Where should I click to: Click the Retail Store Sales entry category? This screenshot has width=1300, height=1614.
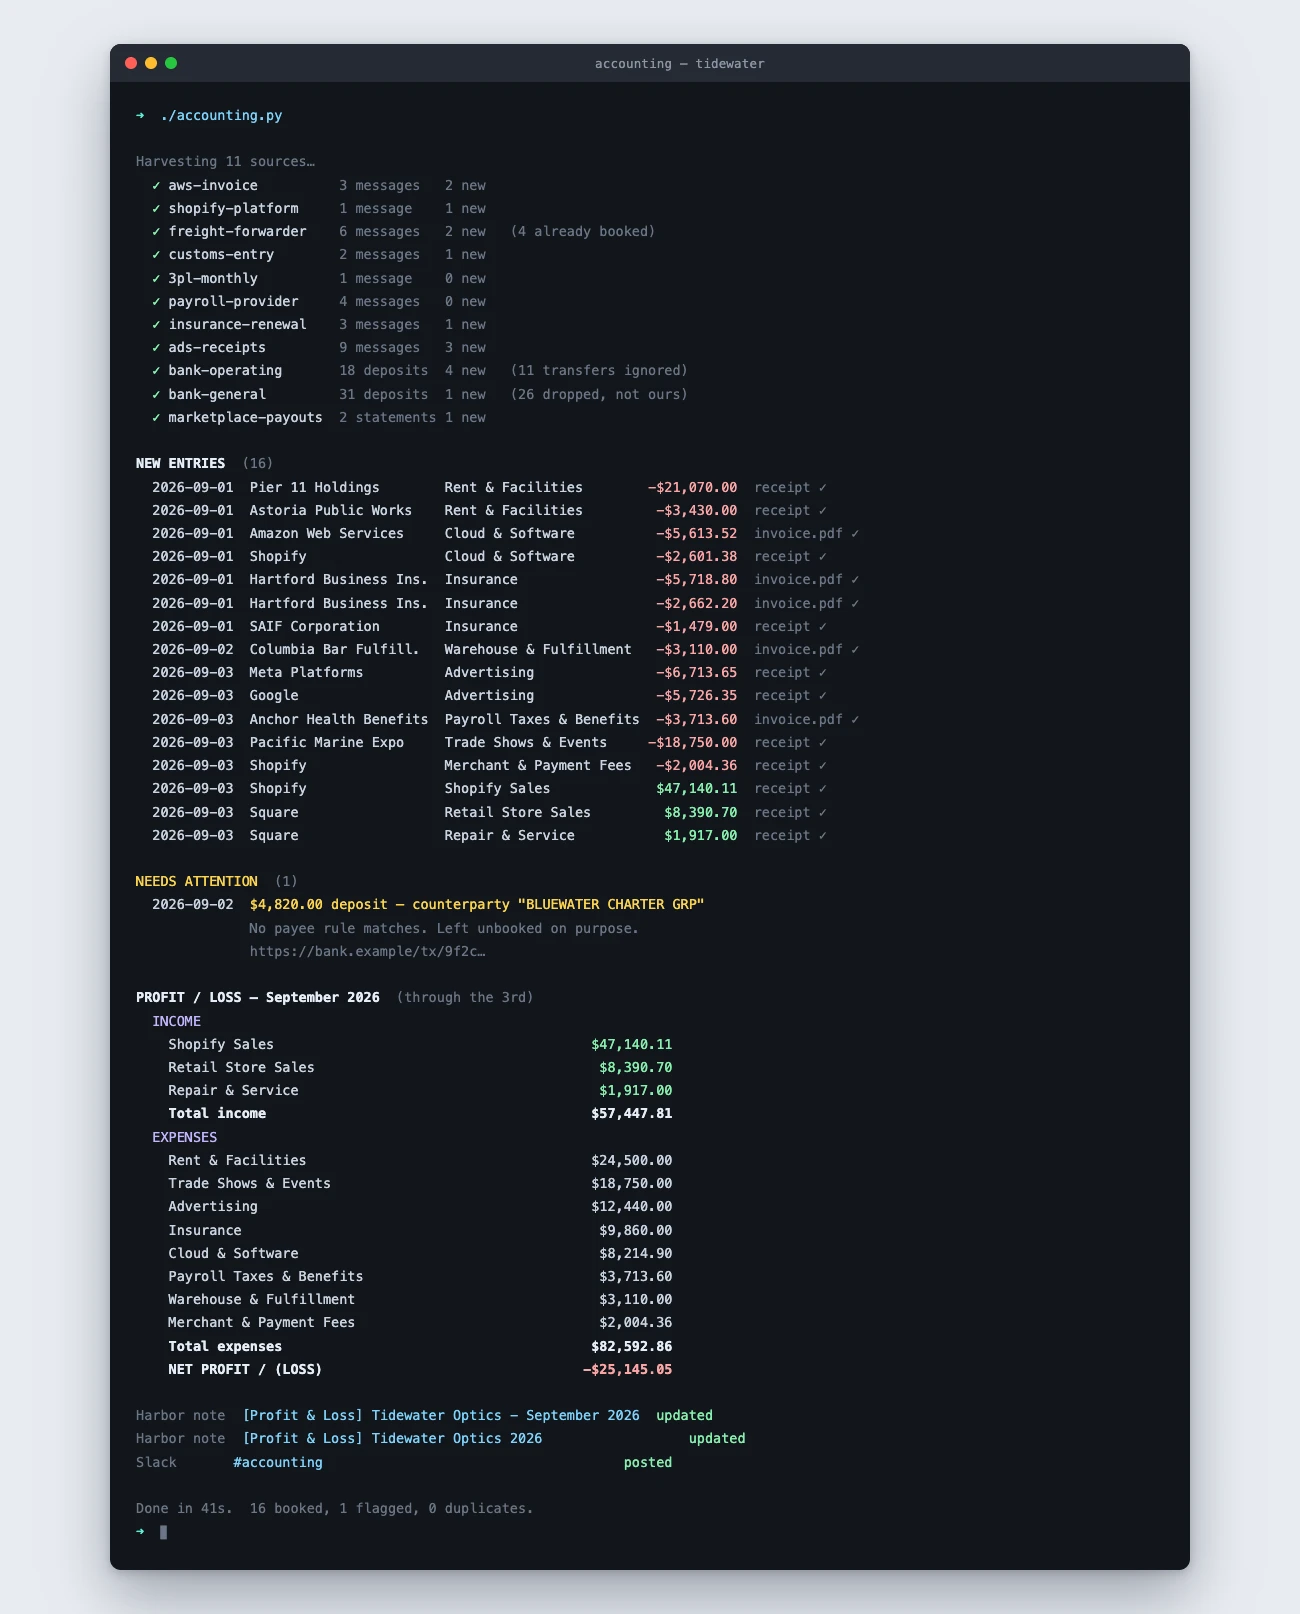[x=517, y=812]
